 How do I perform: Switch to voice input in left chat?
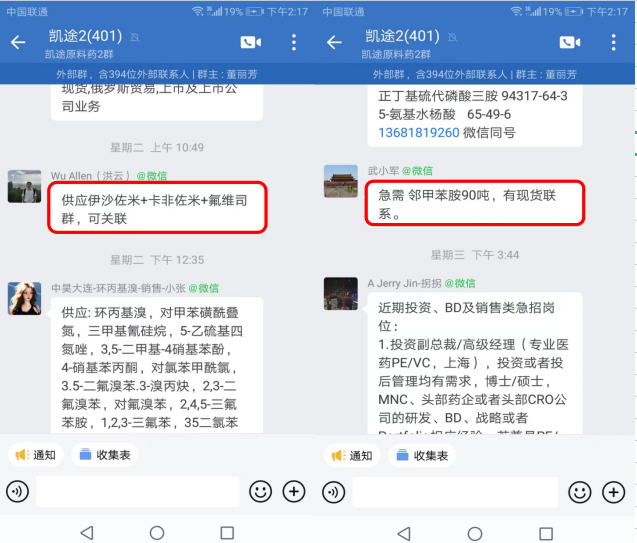pos(17,491)
